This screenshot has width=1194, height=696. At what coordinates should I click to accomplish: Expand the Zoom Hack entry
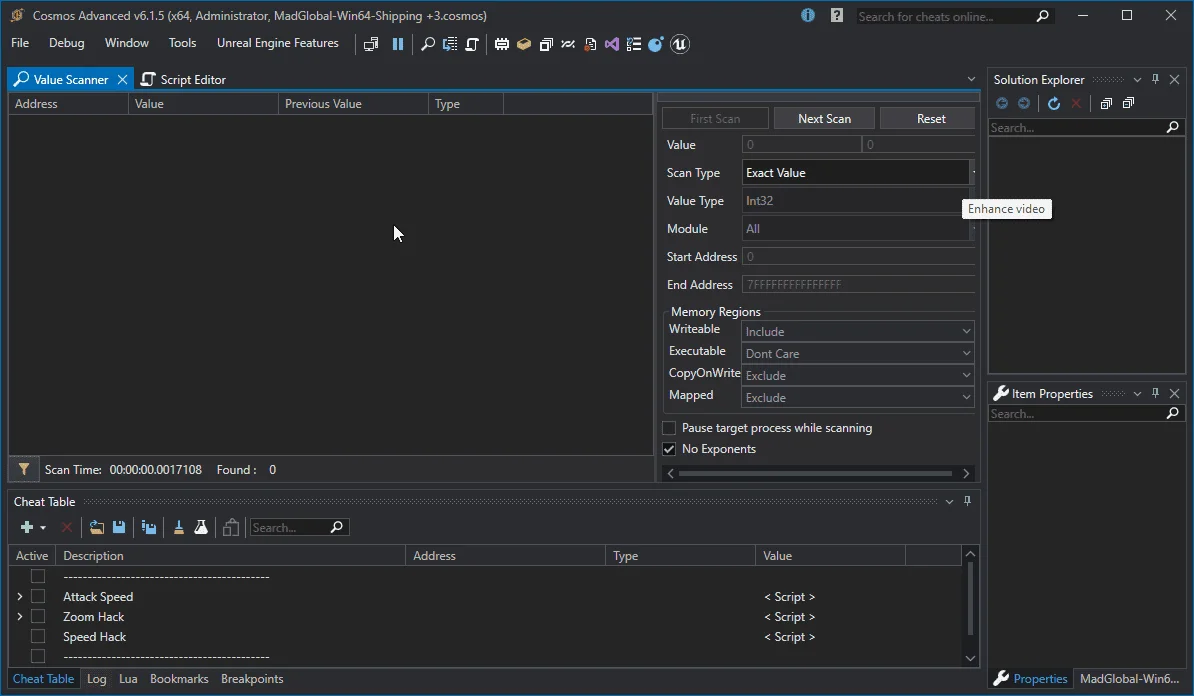(x=20, y=616)
